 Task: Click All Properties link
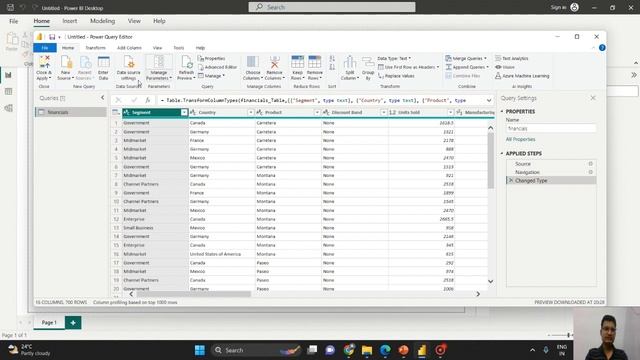tap(520, 139)
